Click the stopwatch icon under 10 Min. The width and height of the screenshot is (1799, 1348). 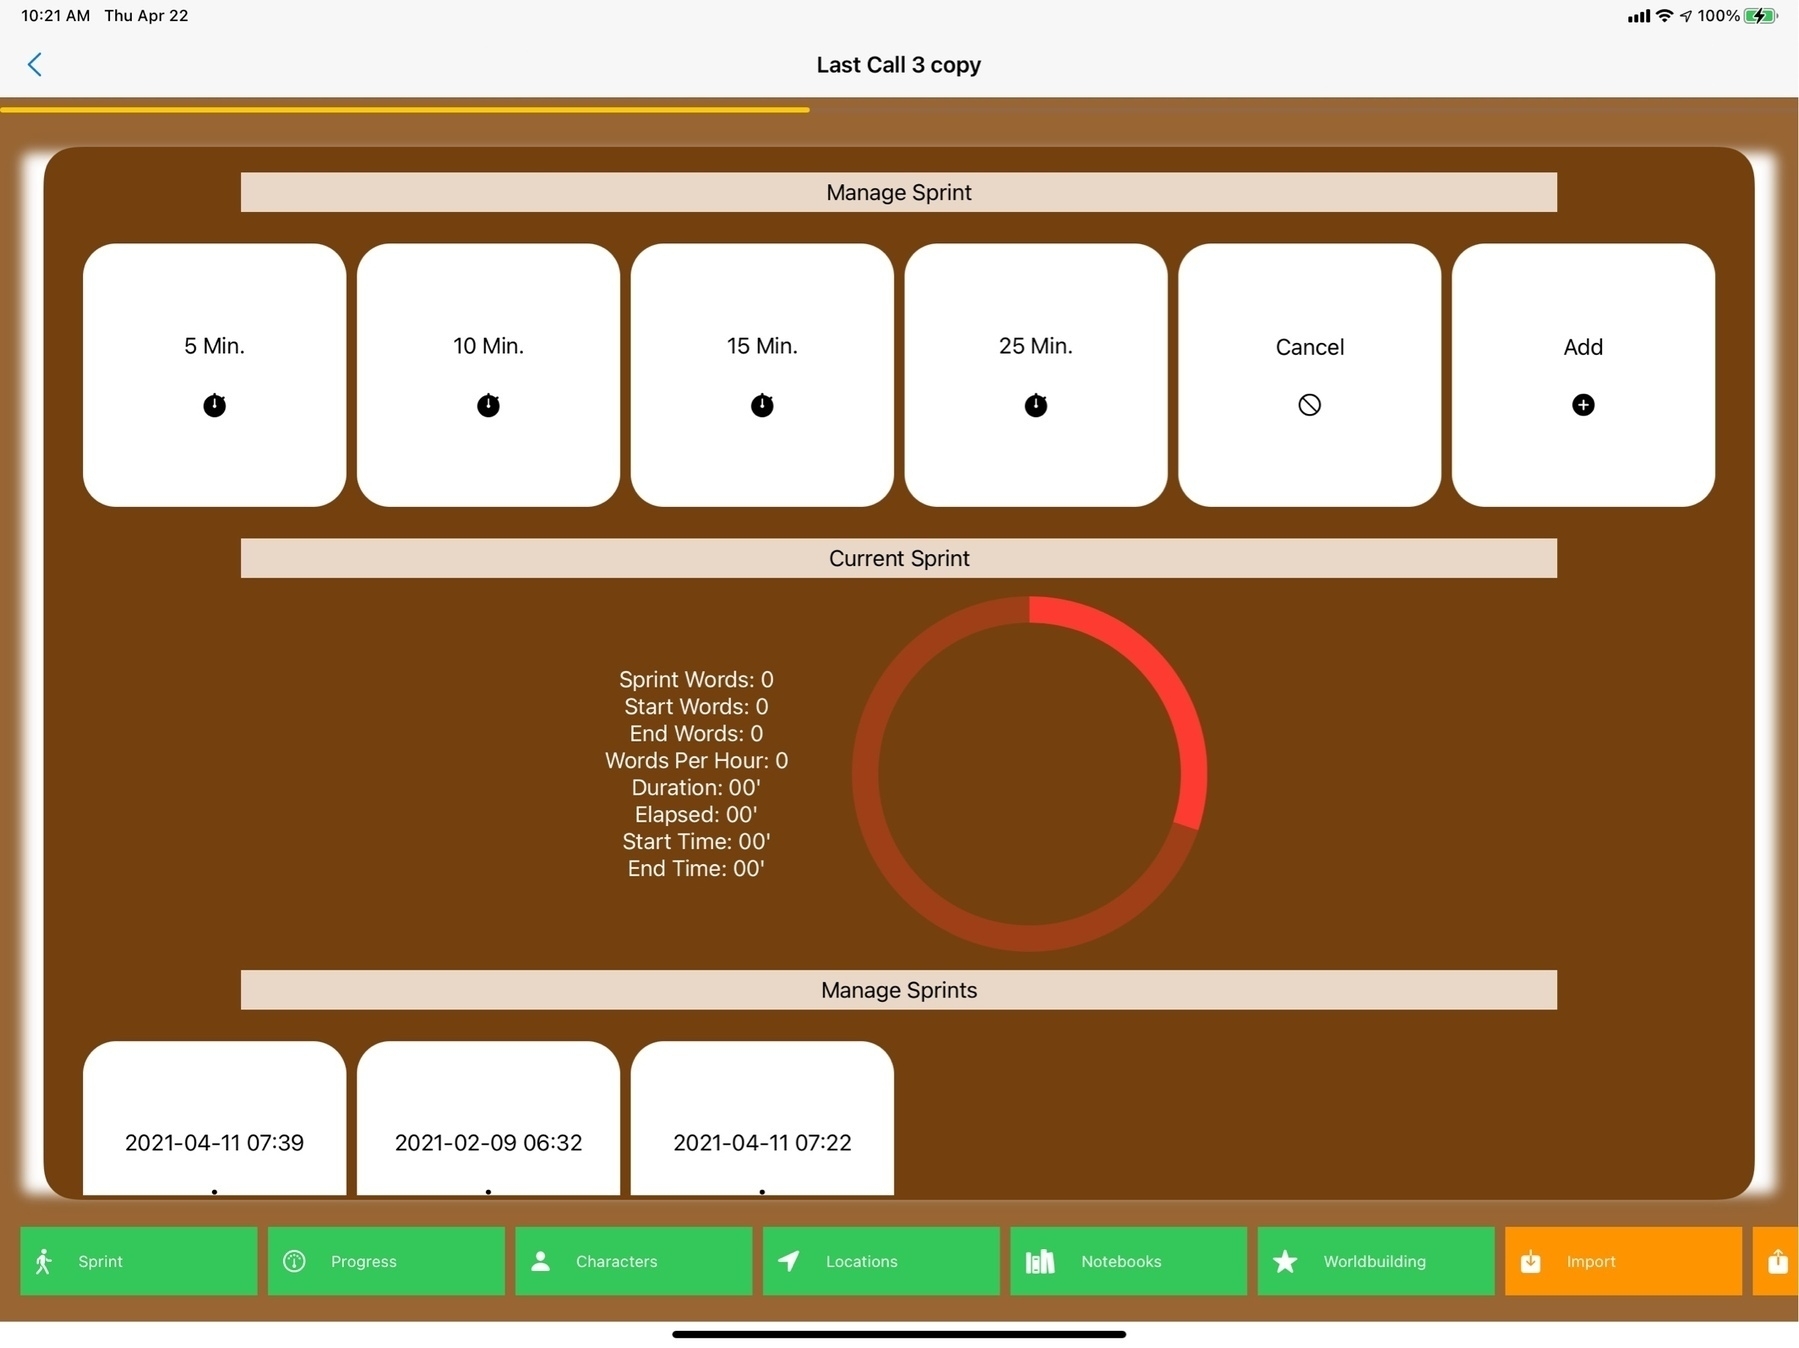[x=488, y=405]
